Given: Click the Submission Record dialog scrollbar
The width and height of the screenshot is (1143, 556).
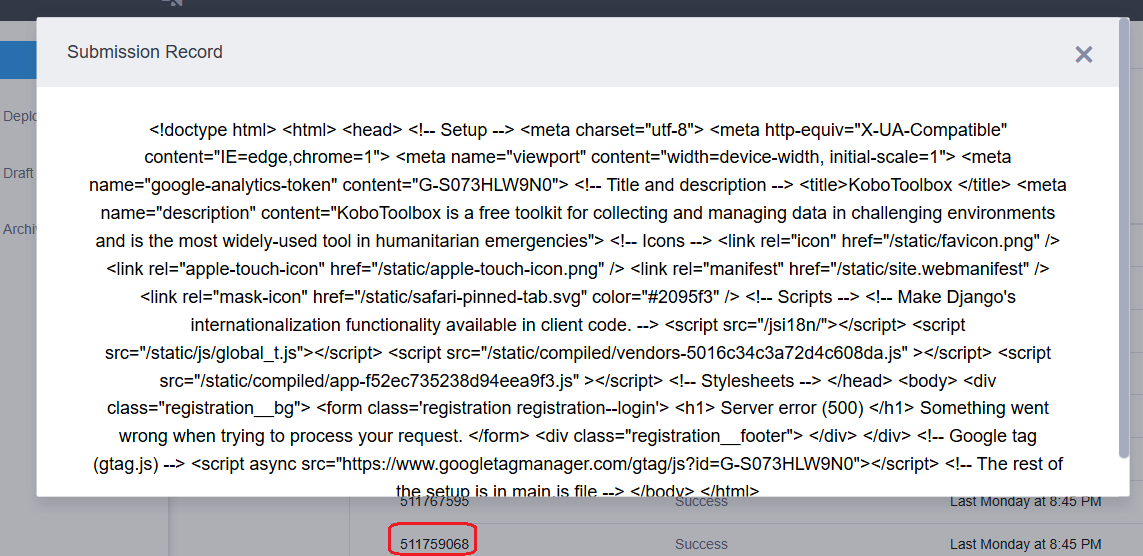Looking at the screenshot, I should point(1123,238).
